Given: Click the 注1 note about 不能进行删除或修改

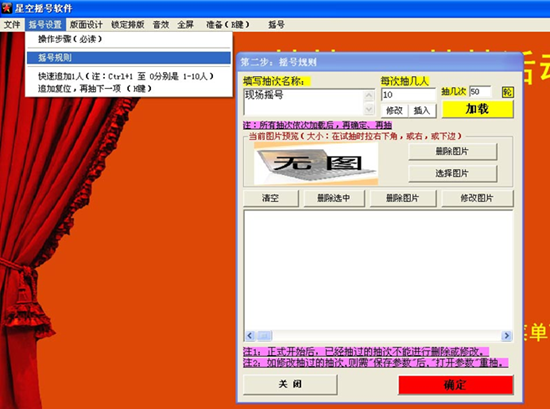Looking at the screenshot, I should click(x=365, y=352).
